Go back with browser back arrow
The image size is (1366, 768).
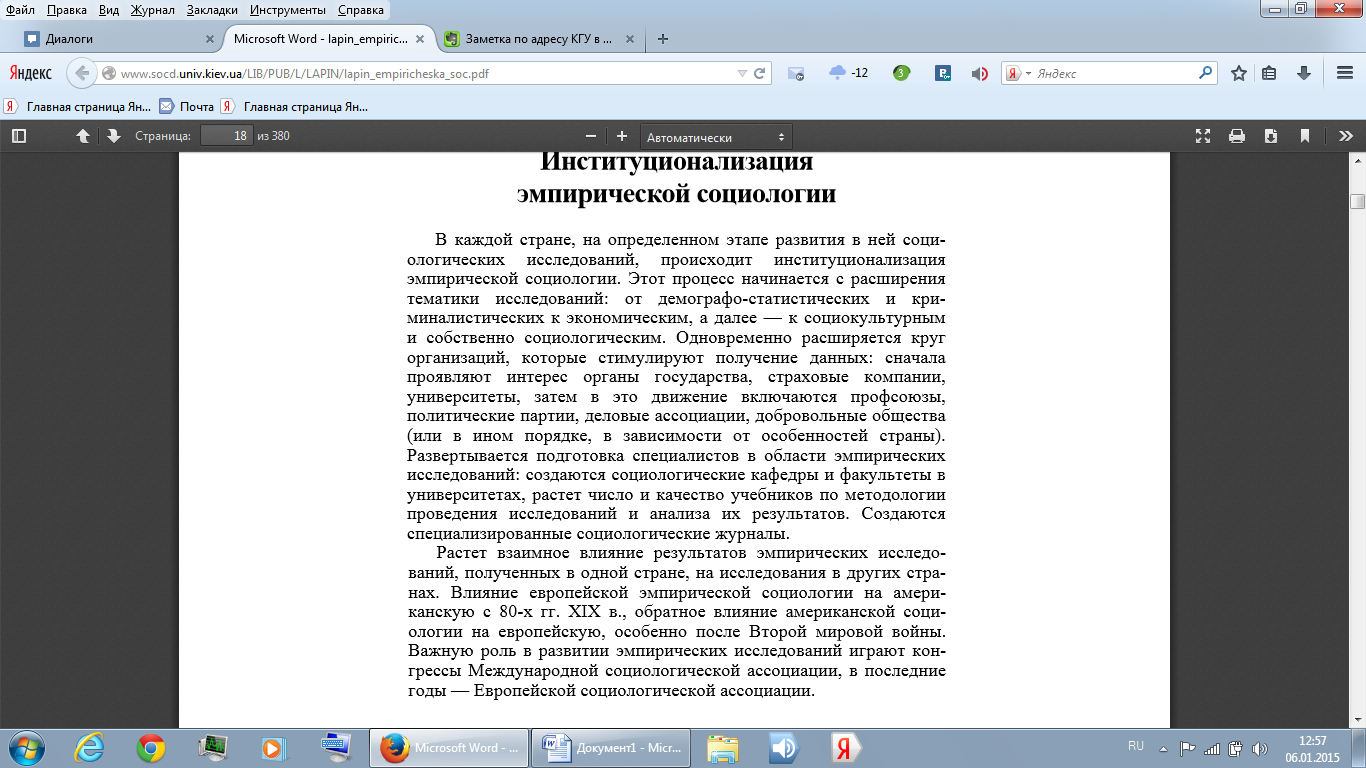click(x=82, y=73)
